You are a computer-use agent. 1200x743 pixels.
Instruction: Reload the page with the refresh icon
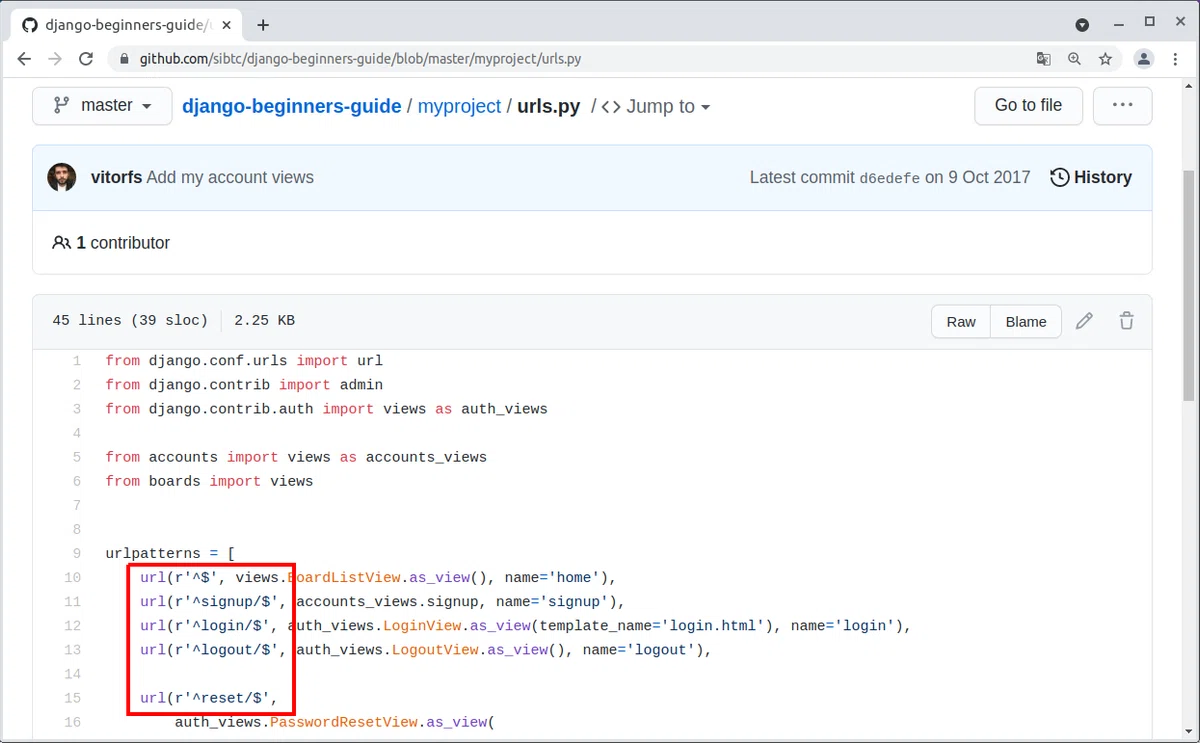tap(86, 59)
